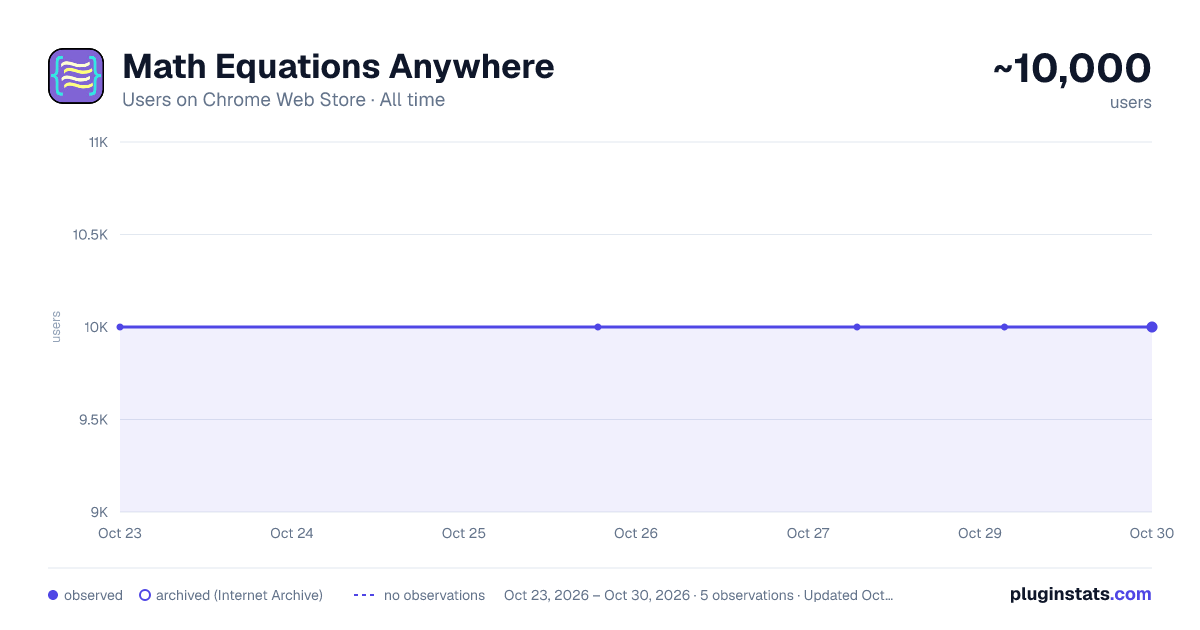Click the Oct 30 x-axis label
Image resolution: width=1200 pixels, height=630 pixels.
point(1152,533)
